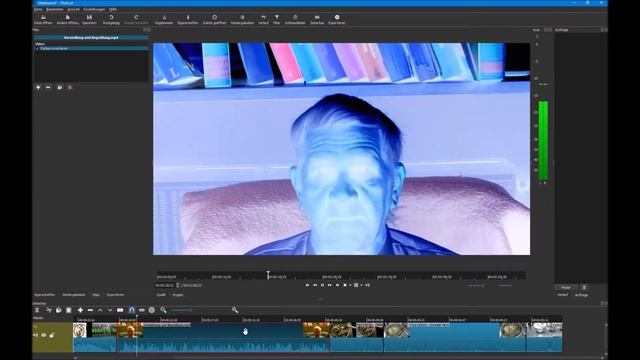Switch to the Verlauf tab at right
640x360 pixels.
563,294
